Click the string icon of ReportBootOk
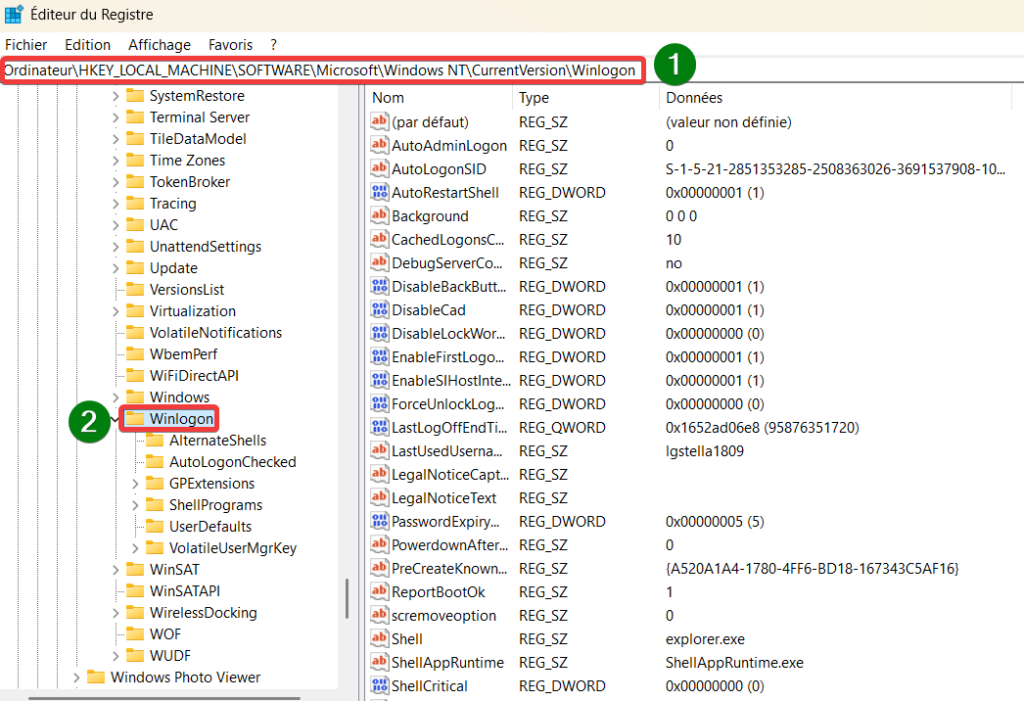1024x701 pixels. click(x=379, y=592)
